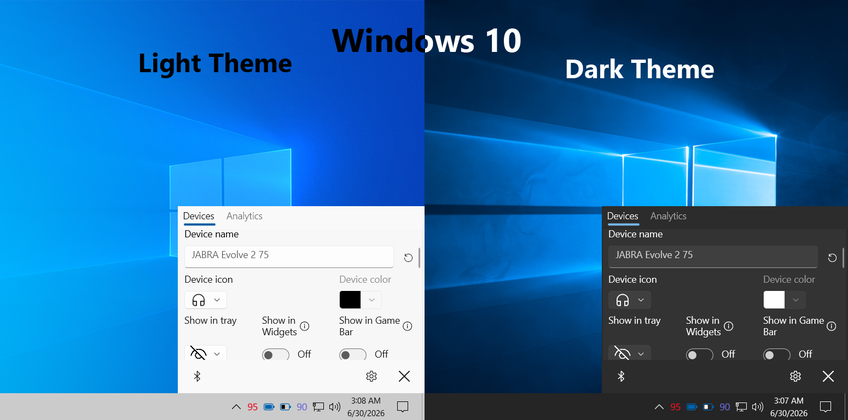Toggle Show in Game Bar switch, dark theme
Screen dimensions: 848x420
(x=777, y=354)
